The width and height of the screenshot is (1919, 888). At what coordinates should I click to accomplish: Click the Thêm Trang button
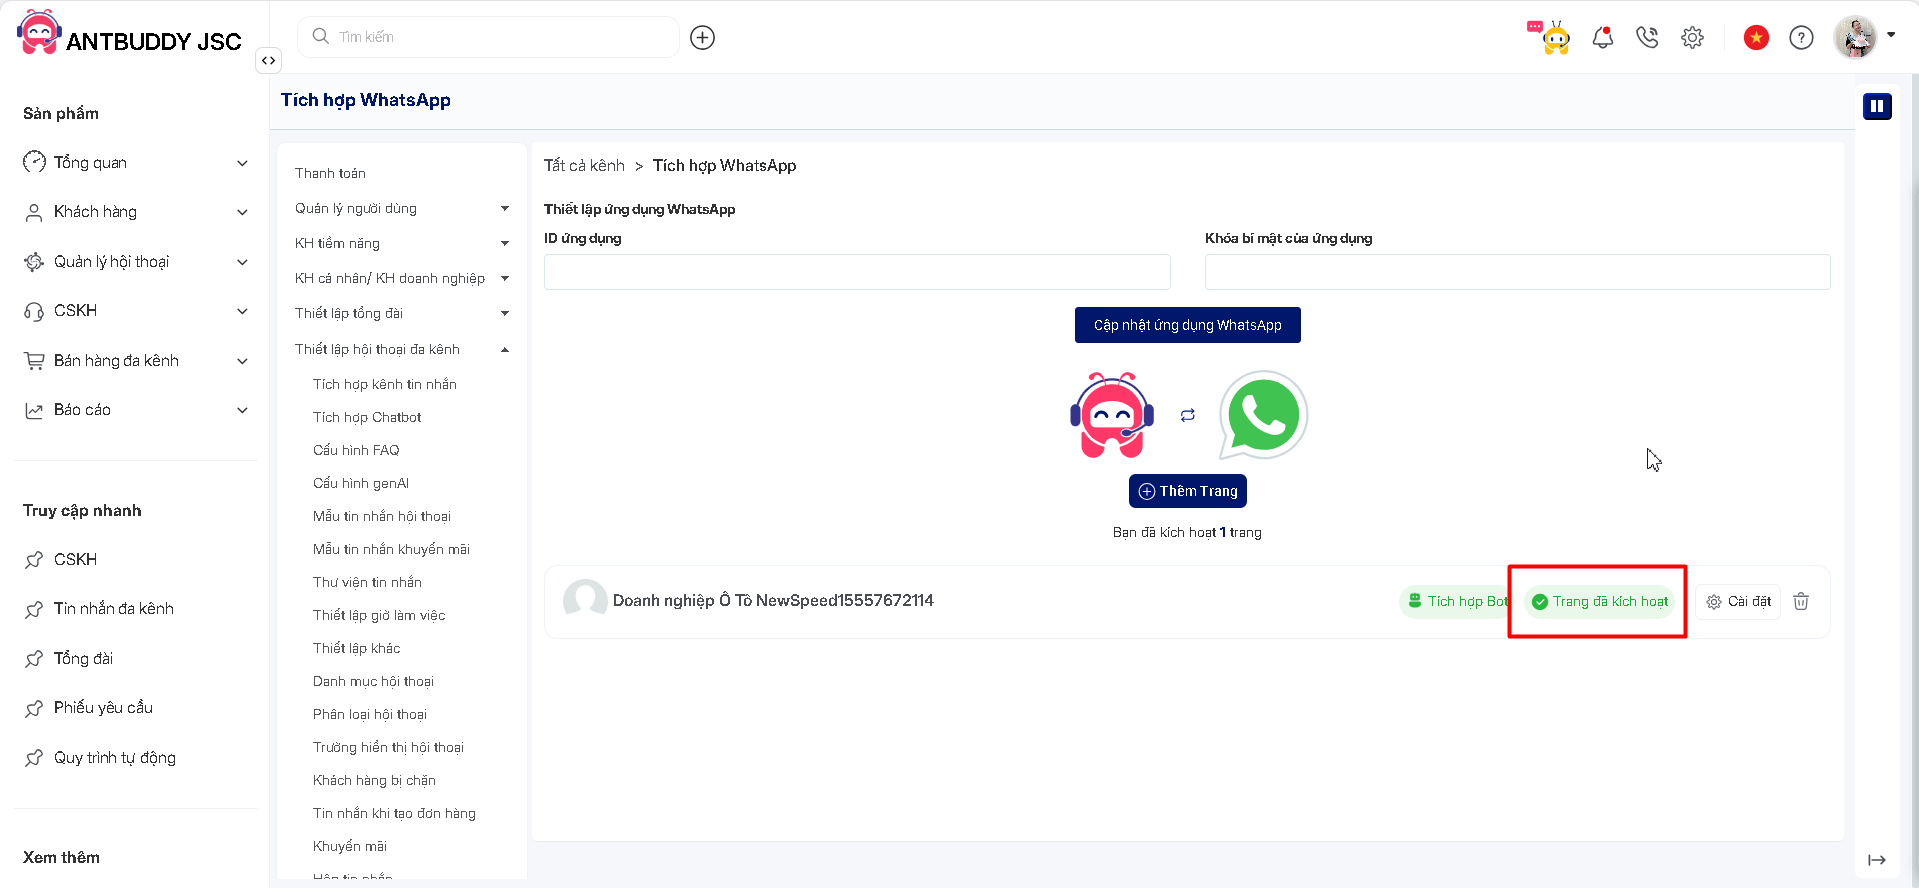pos(1188,491)
